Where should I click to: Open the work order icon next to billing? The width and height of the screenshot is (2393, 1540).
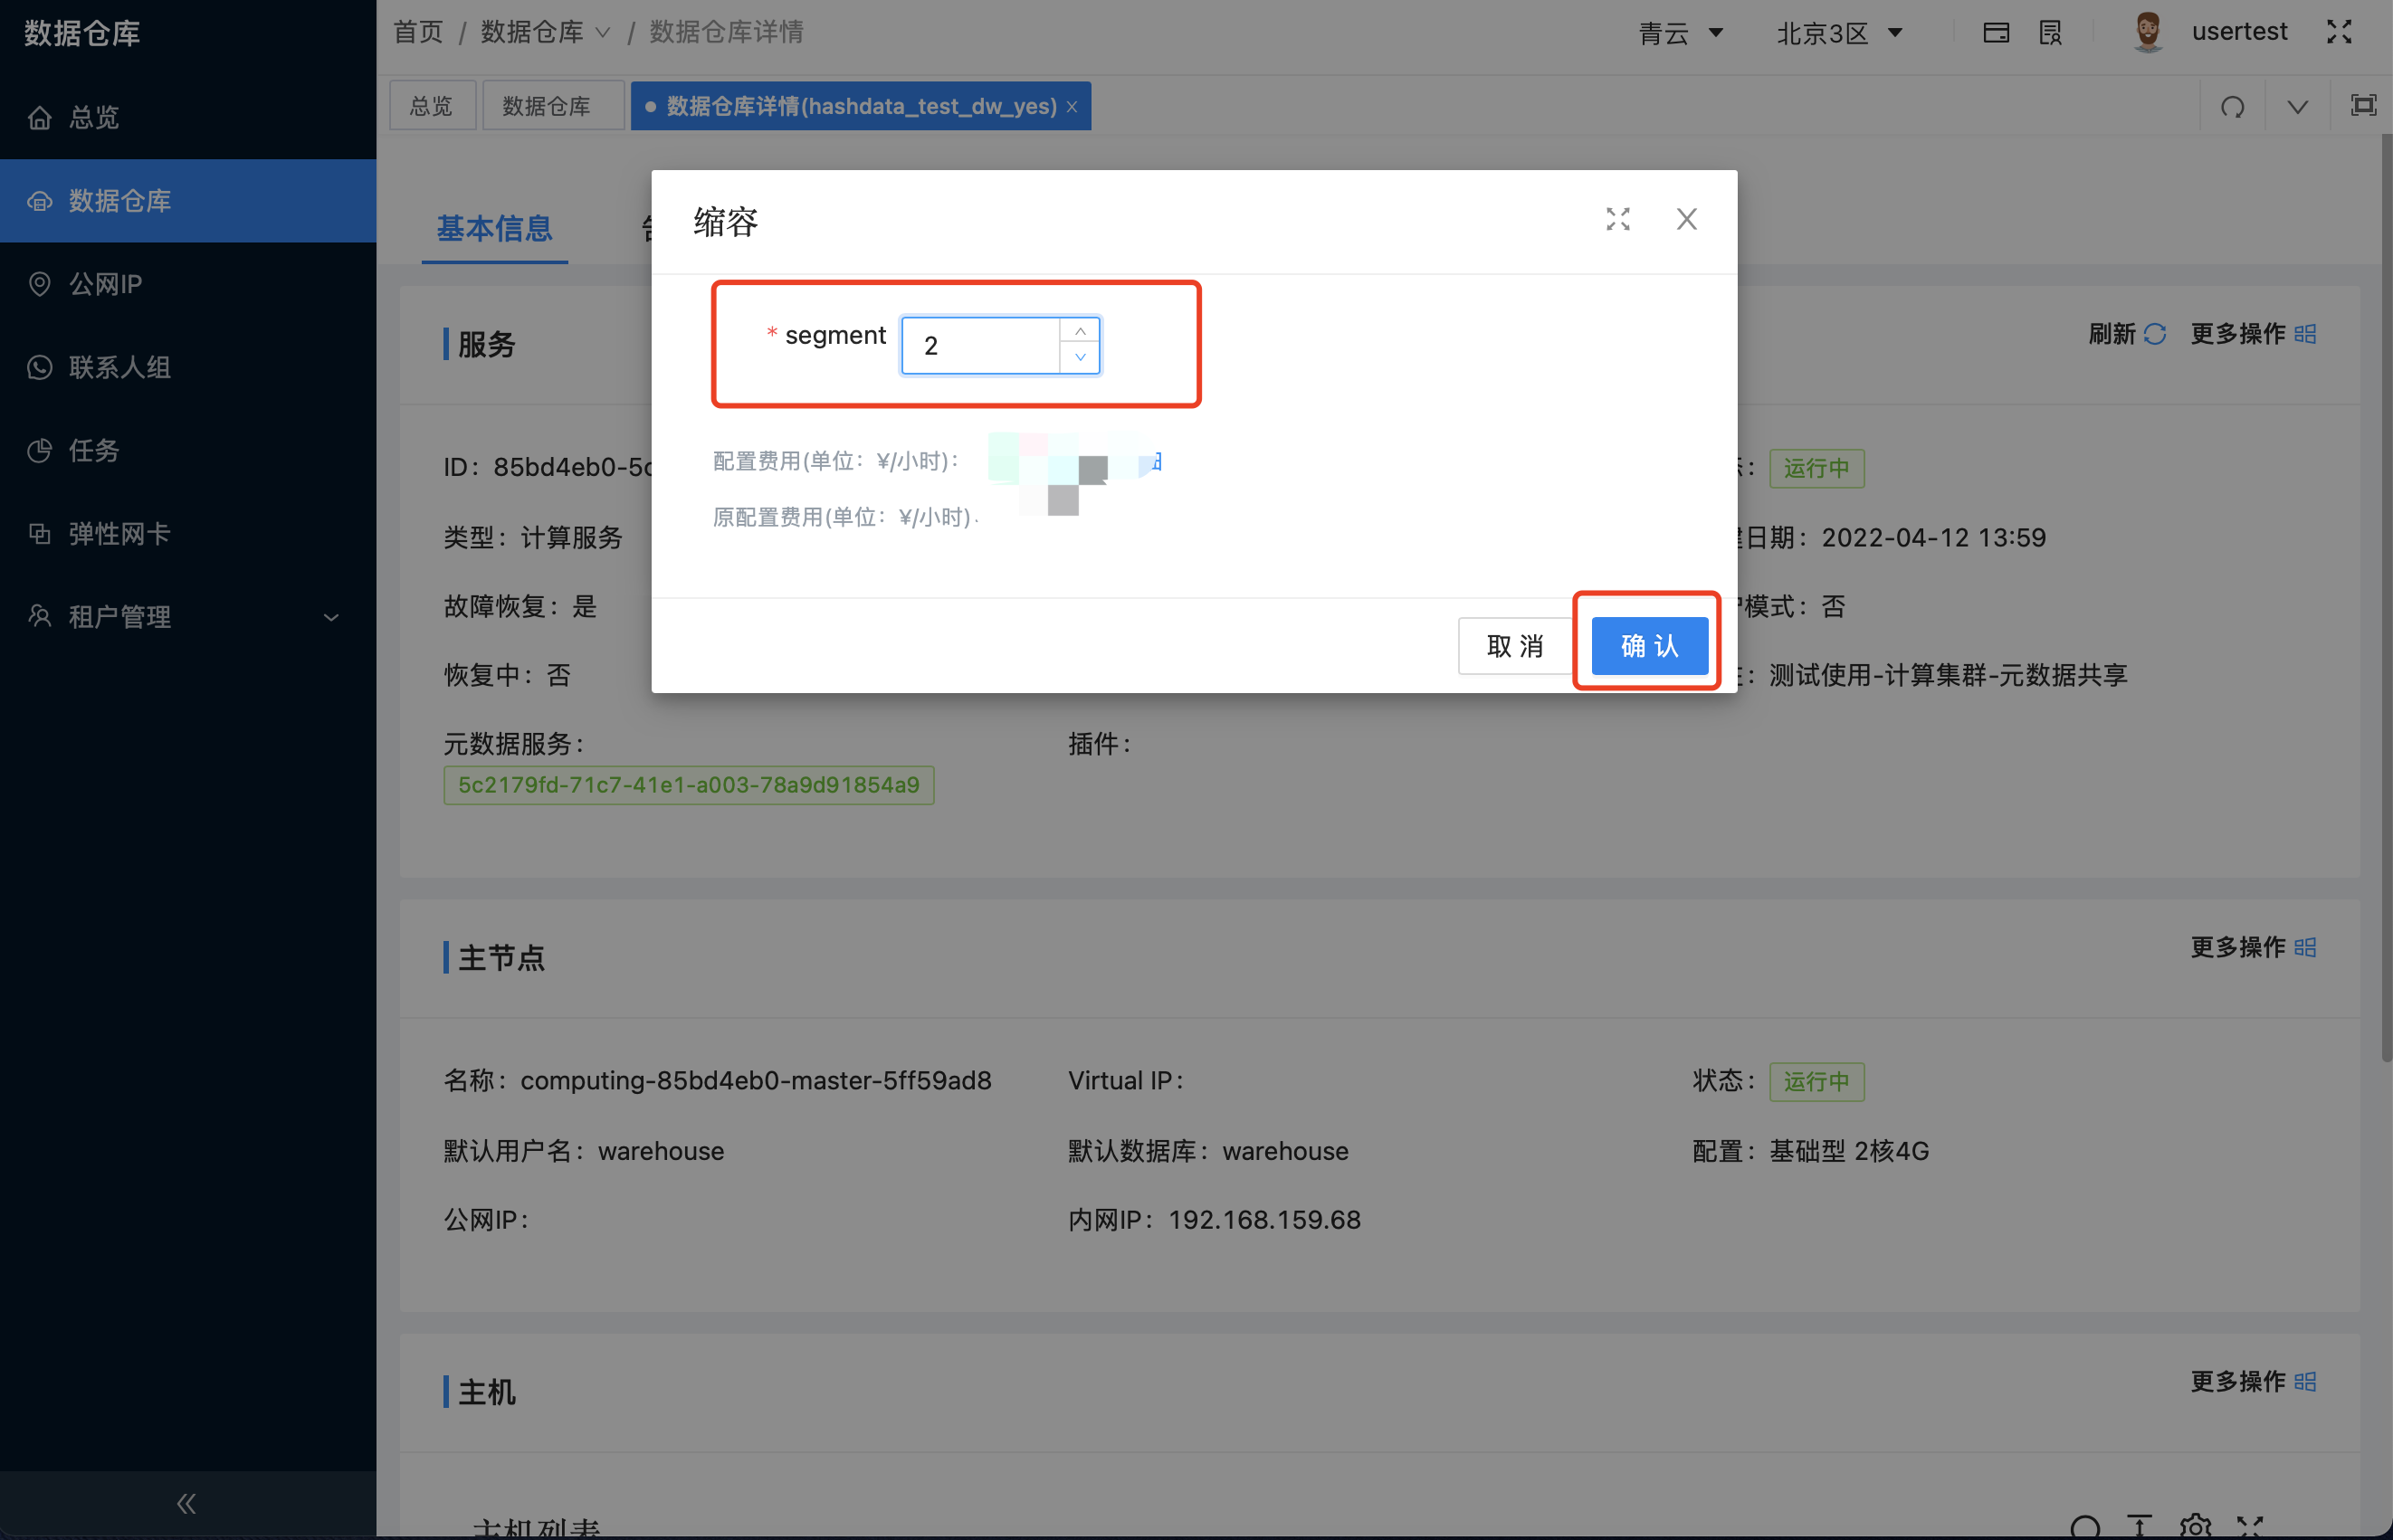[2049, 32]
